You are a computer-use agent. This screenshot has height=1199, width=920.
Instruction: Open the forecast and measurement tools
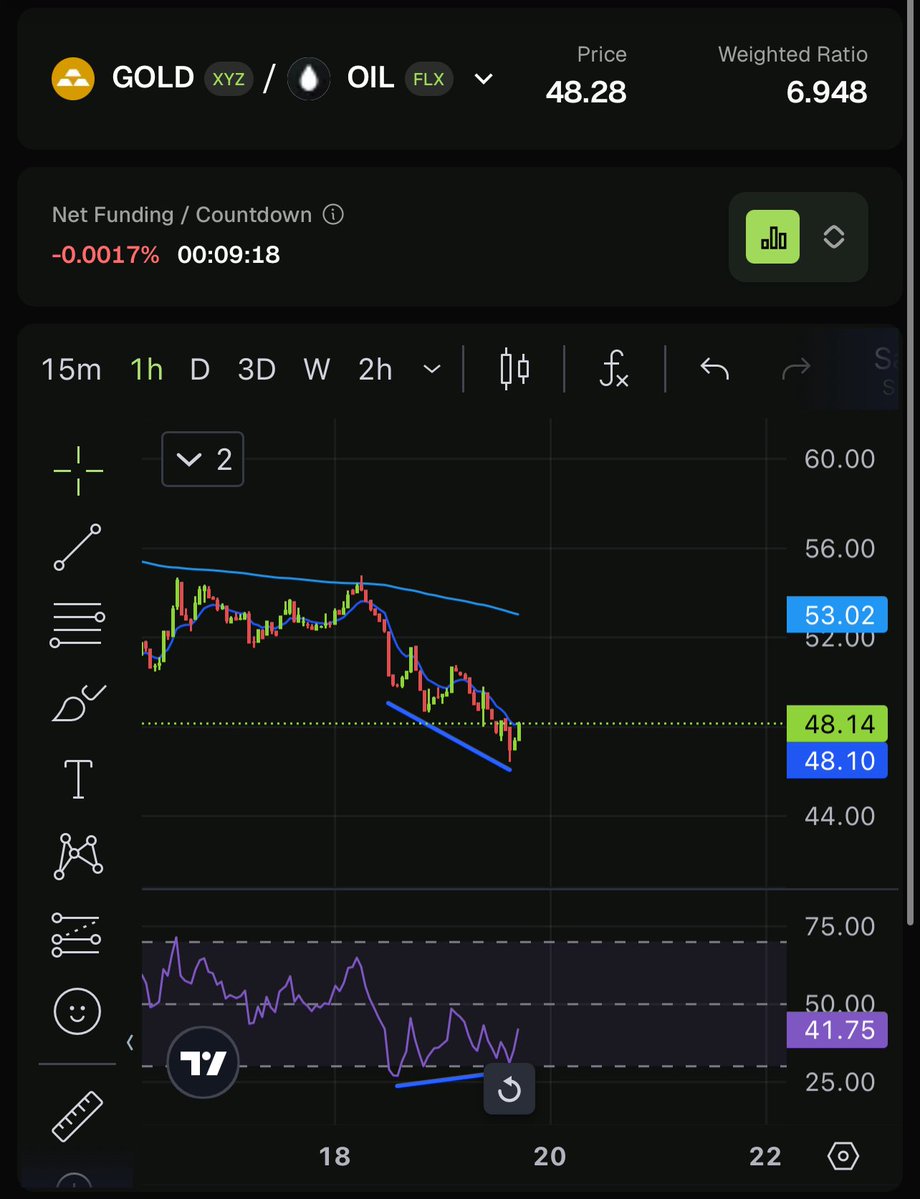76,934
